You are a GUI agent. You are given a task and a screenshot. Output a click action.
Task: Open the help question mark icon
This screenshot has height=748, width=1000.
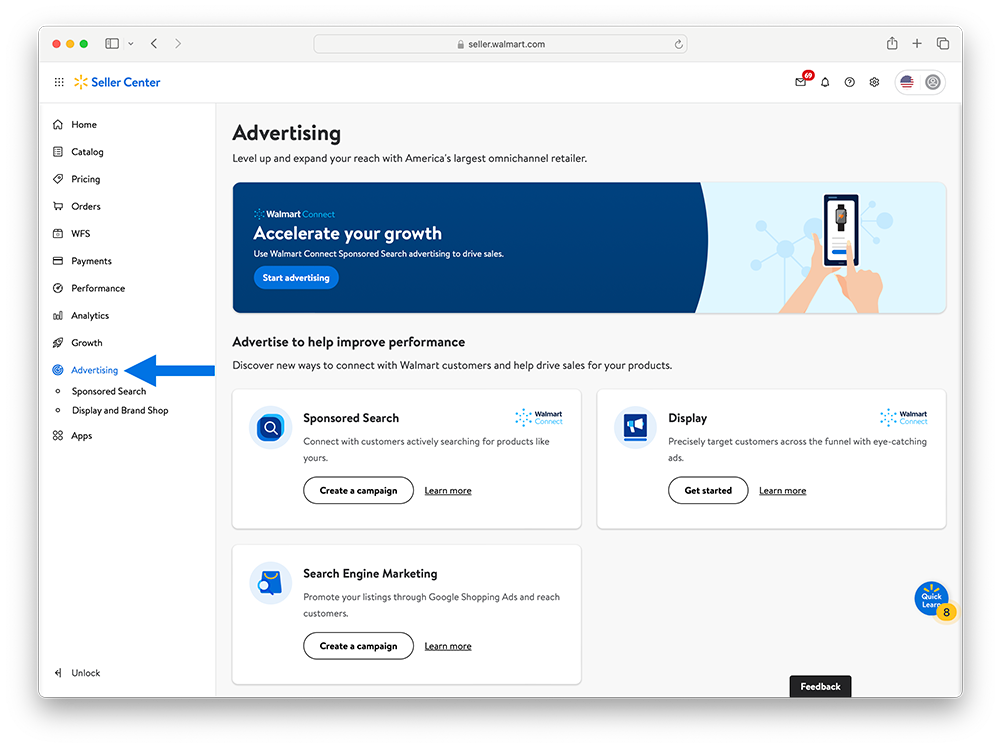point(849,82)
